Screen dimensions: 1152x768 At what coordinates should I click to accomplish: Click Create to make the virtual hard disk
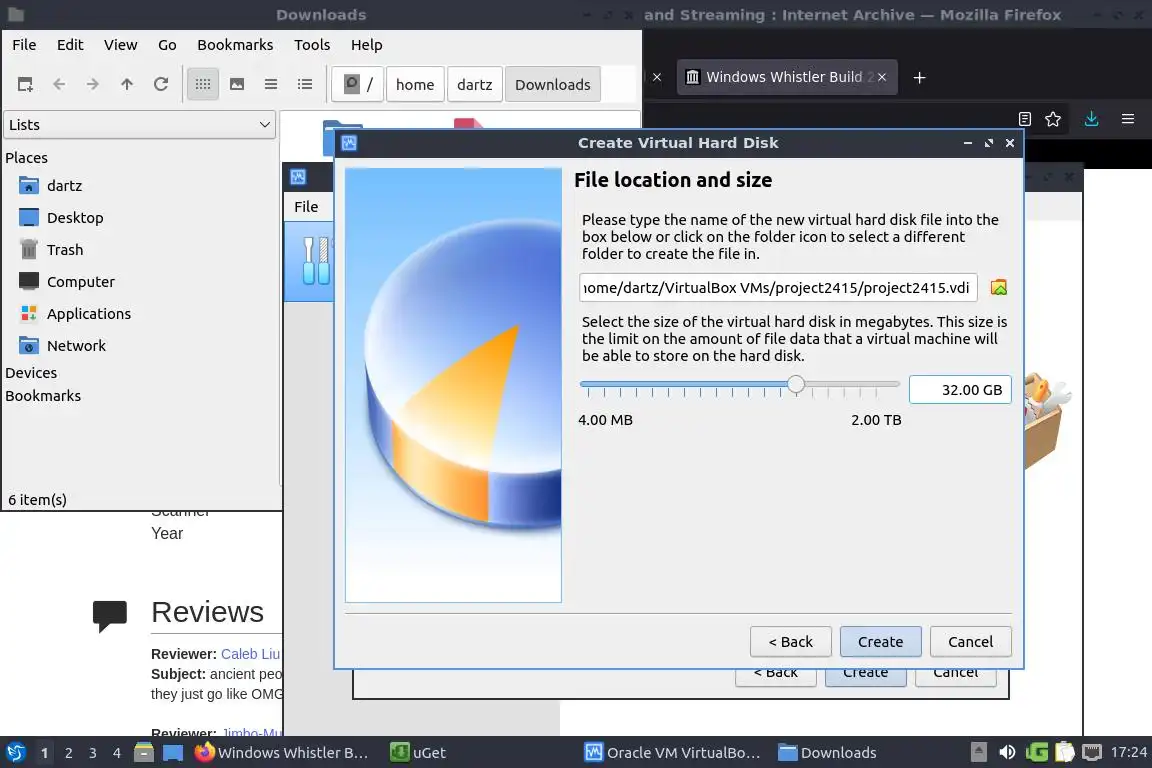(880, 642)
